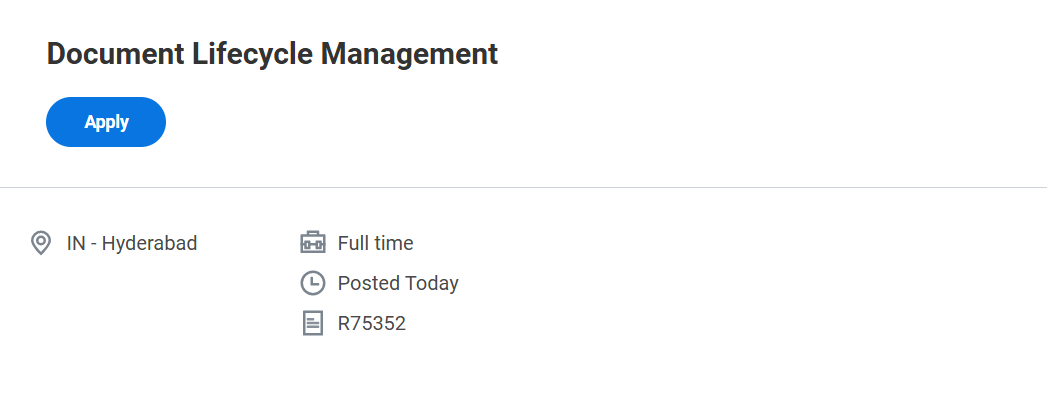Select the document requisition ID icon
The width and height of the screenshot is (1047, 393).
coord(312,324)
